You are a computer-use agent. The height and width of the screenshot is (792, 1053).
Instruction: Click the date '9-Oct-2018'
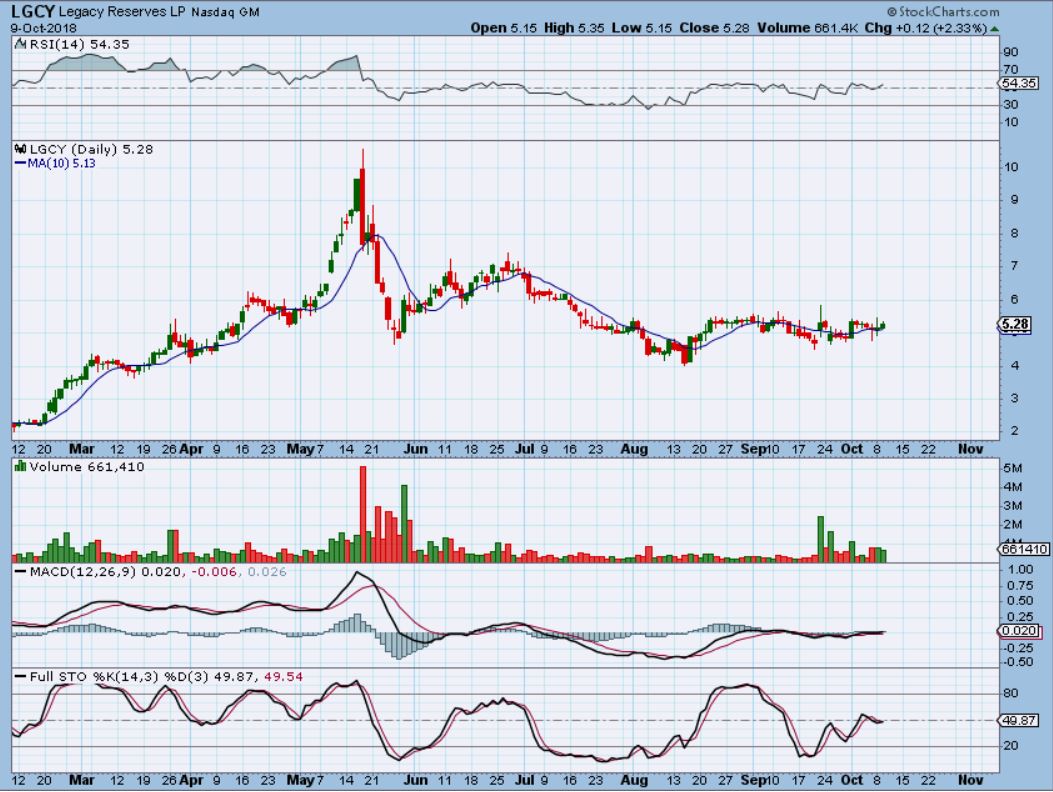pyautogui.click(x=44, y=28)
